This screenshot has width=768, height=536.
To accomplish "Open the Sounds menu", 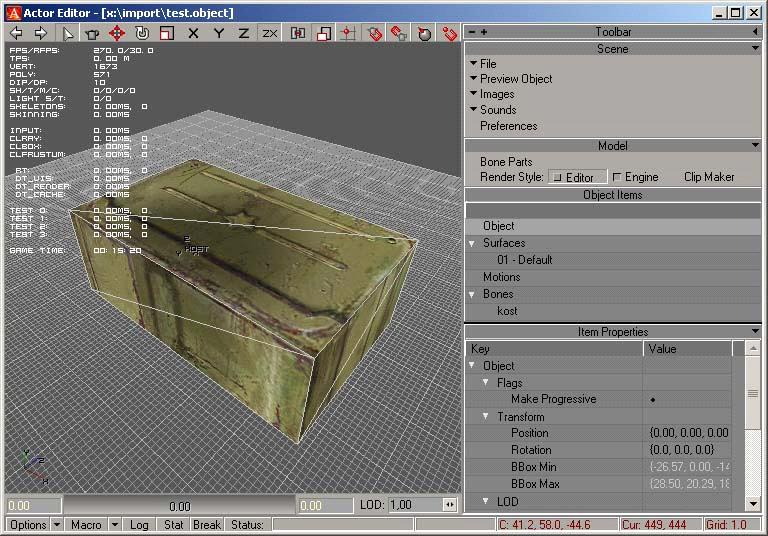I will (x=497, y=110).
